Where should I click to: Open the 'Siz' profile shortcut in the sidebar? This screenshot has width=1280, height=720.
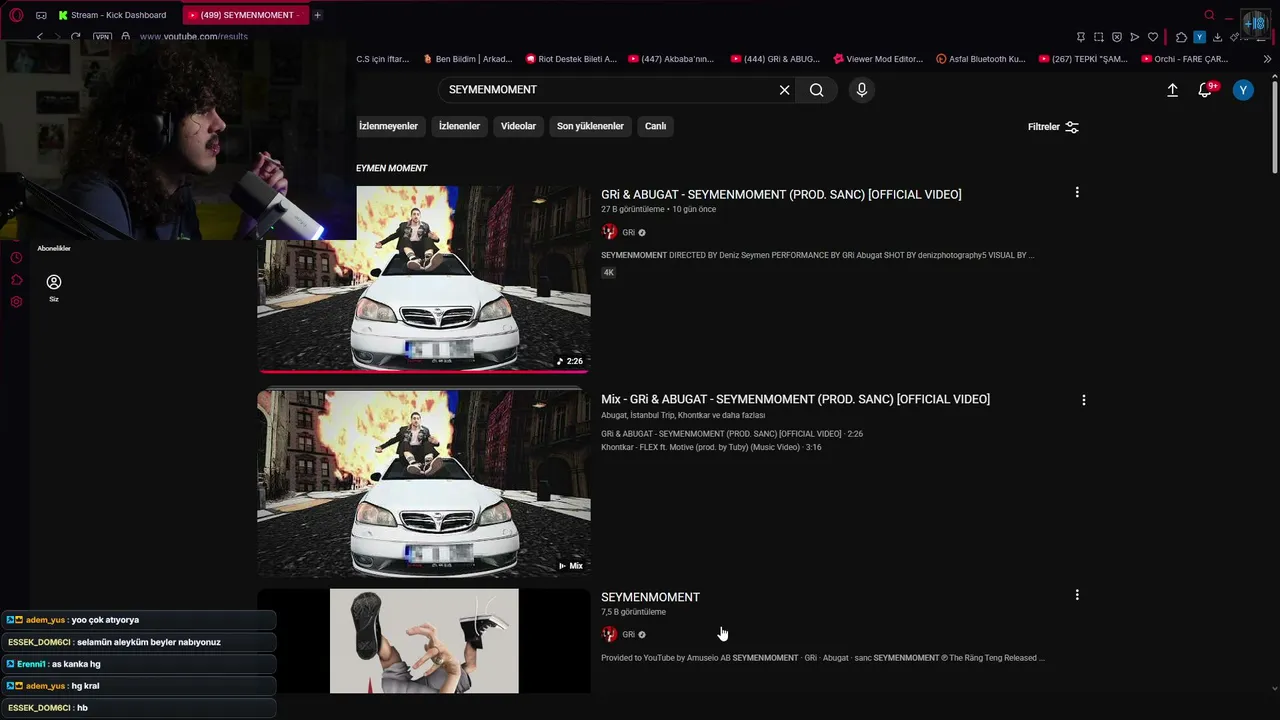point(54,288)
